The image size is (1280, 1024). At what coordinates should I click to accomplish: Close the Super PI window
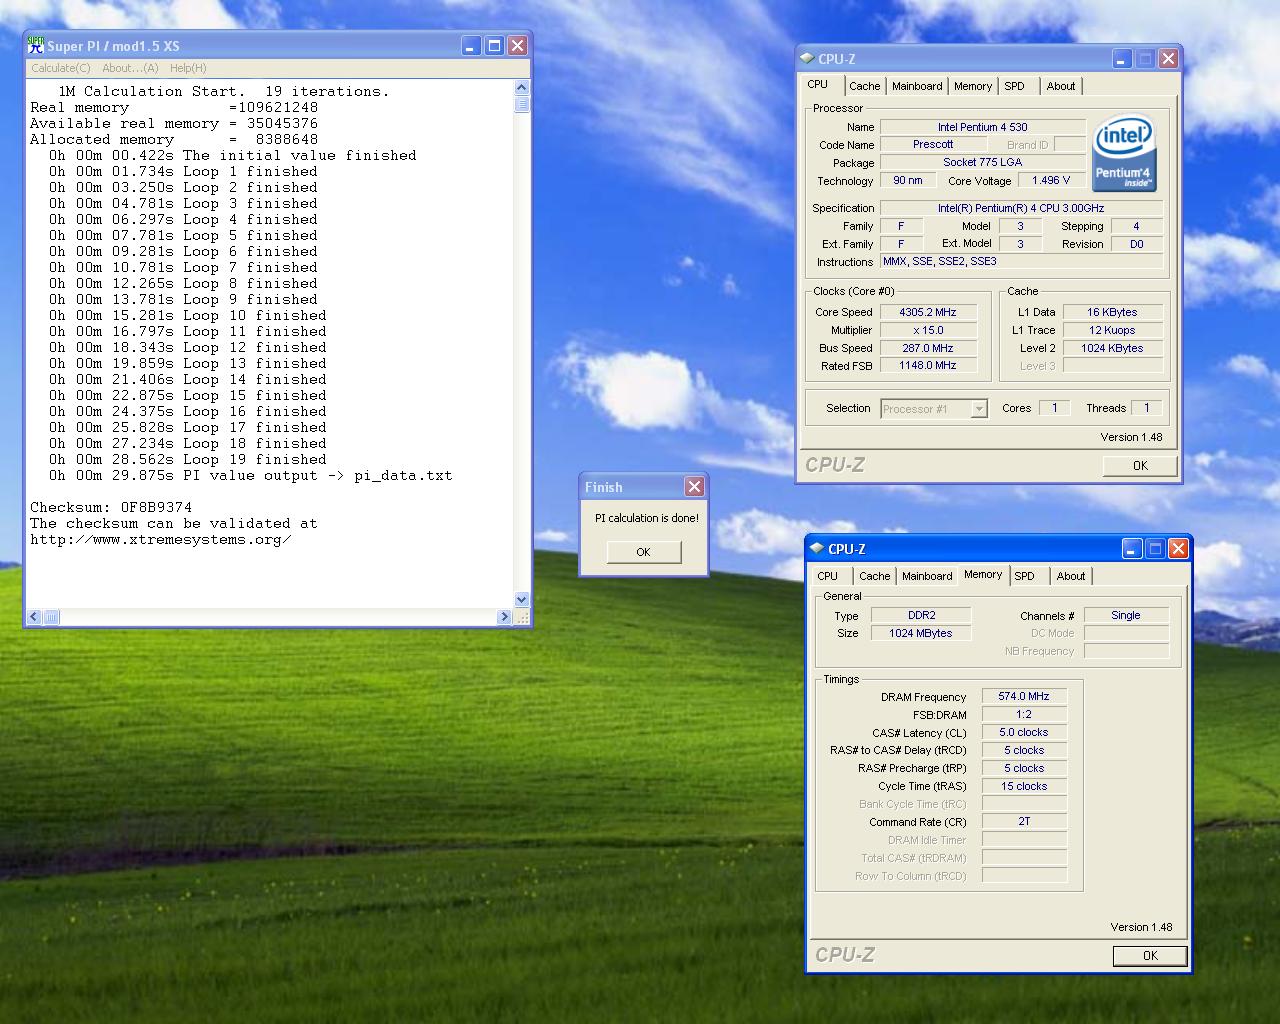click(x=517, y=46)
